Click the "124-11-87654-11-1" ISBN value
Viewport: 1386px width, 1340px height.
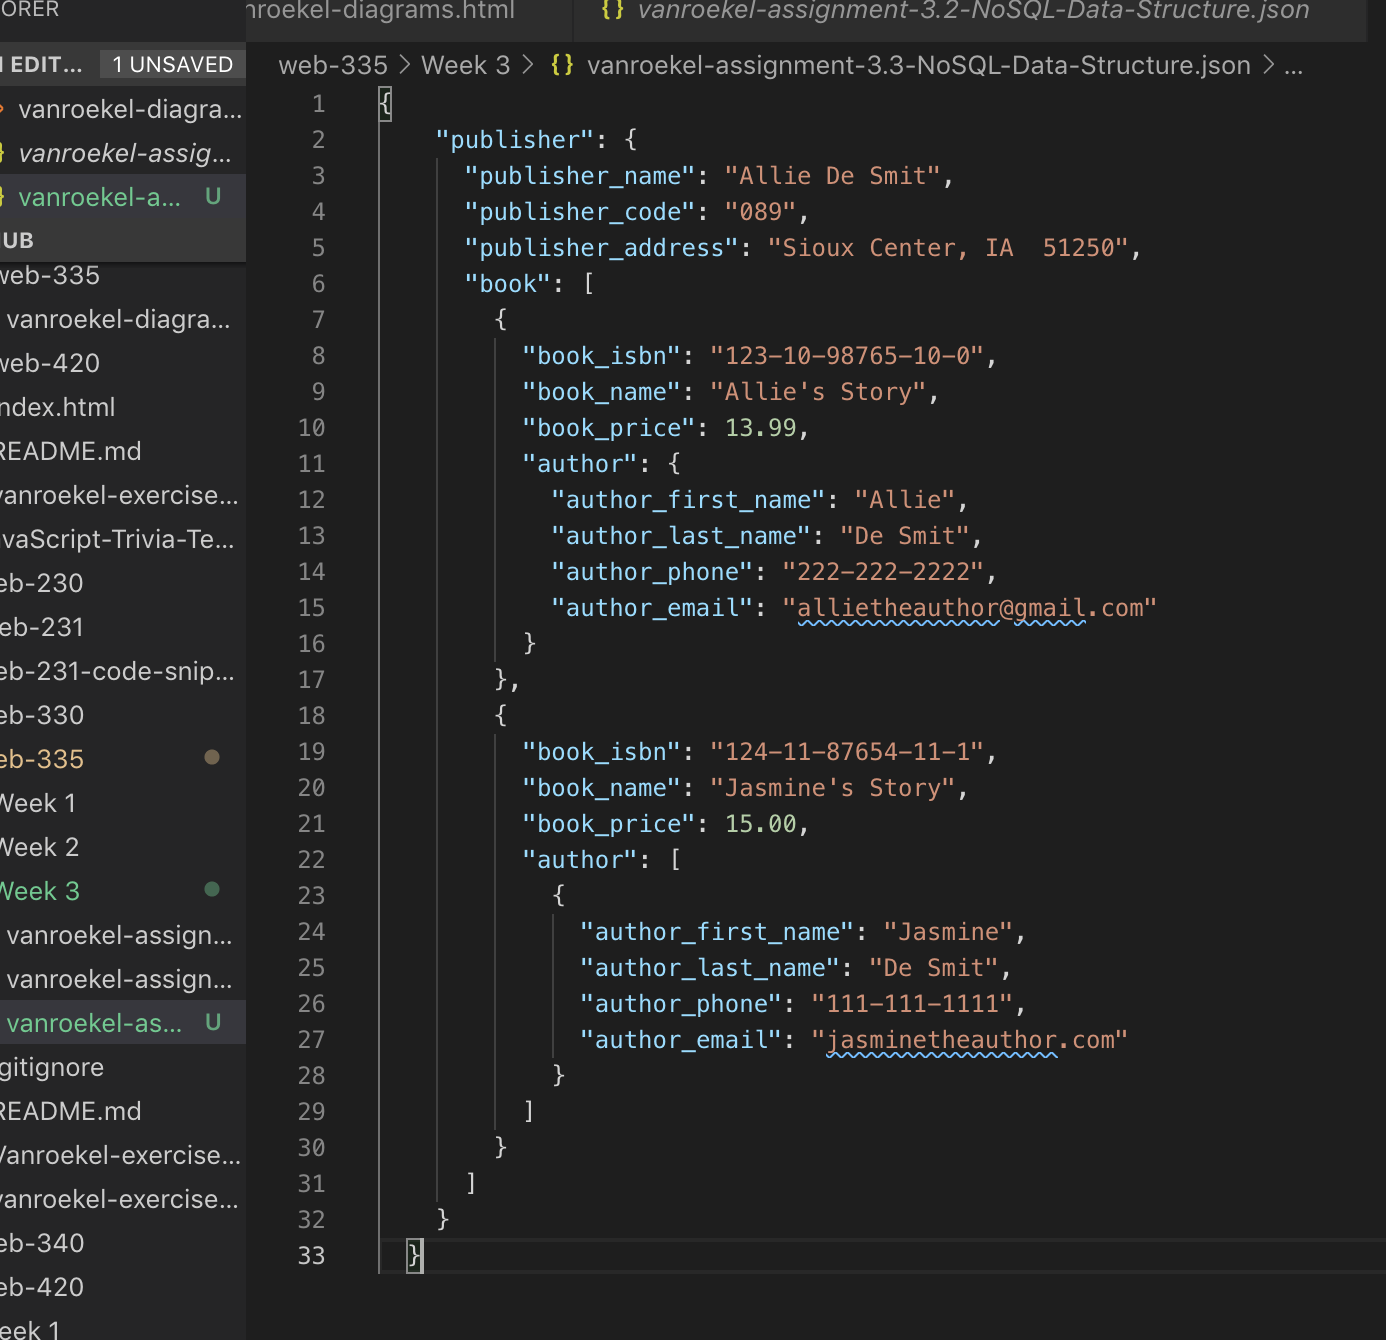(x=847, y=752)
